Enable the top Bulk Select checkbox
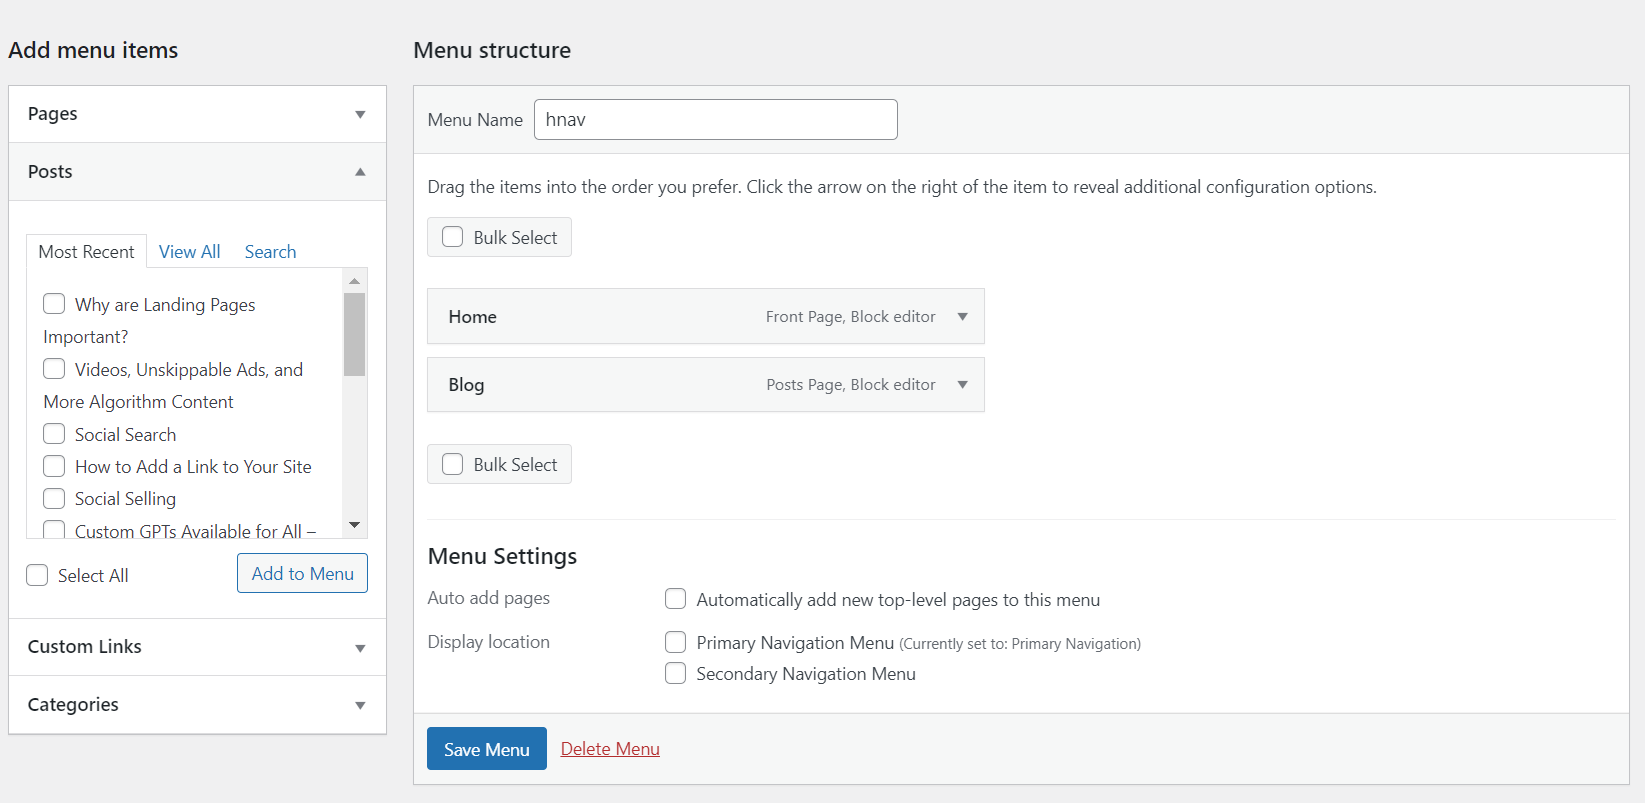This screenshot has height=803, width=1645. coord(452,237)
